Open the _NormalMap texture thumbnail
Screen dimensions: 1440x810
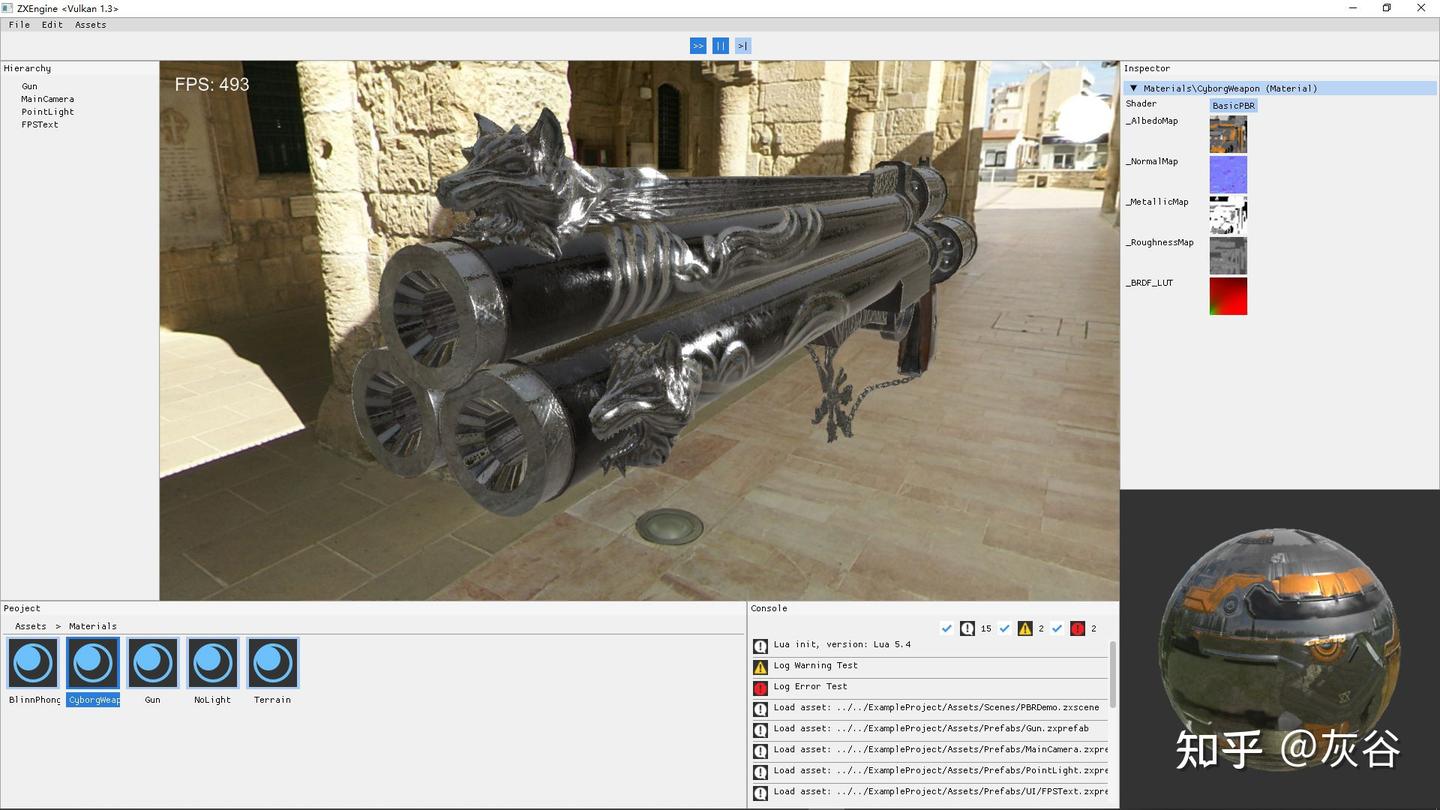coord(1228,174)
